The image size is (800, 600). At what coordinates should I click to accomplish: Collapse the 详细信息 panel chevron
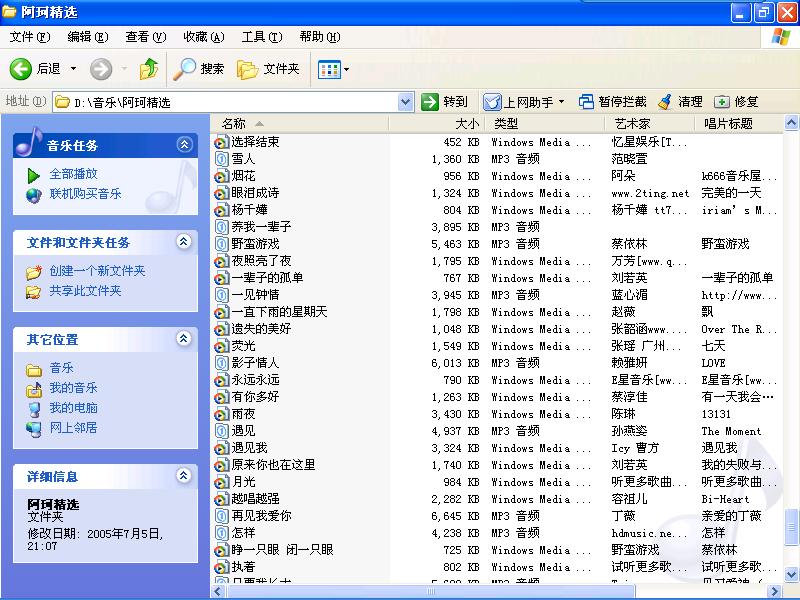[184, 476]
